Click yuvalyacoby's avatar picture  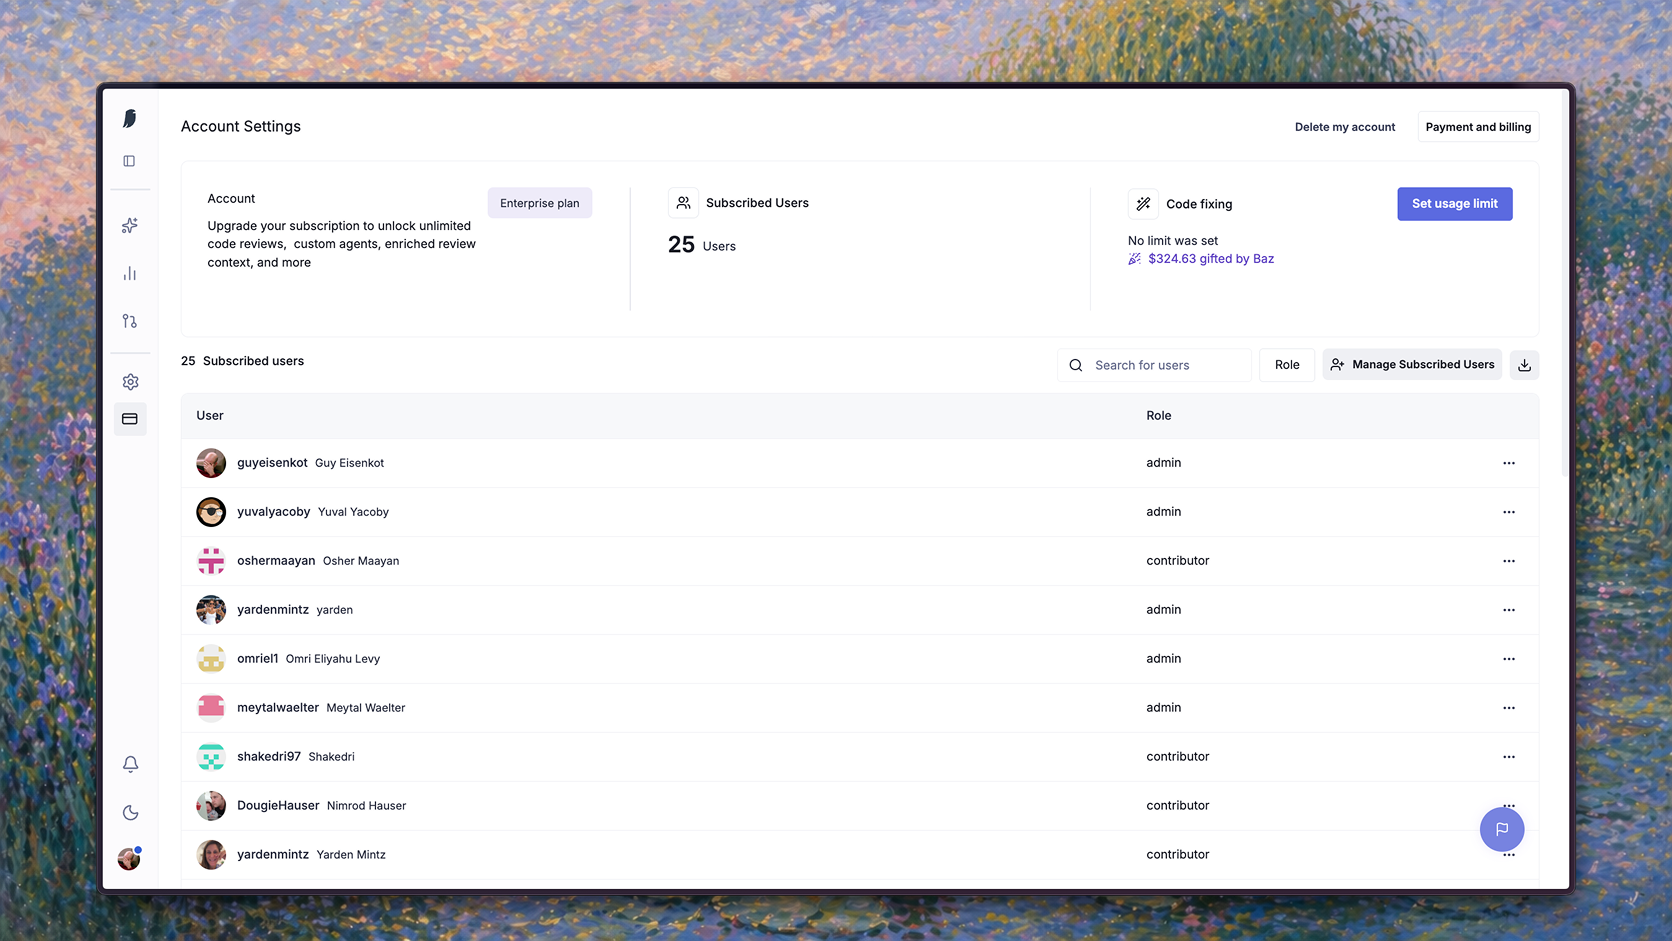211,512
